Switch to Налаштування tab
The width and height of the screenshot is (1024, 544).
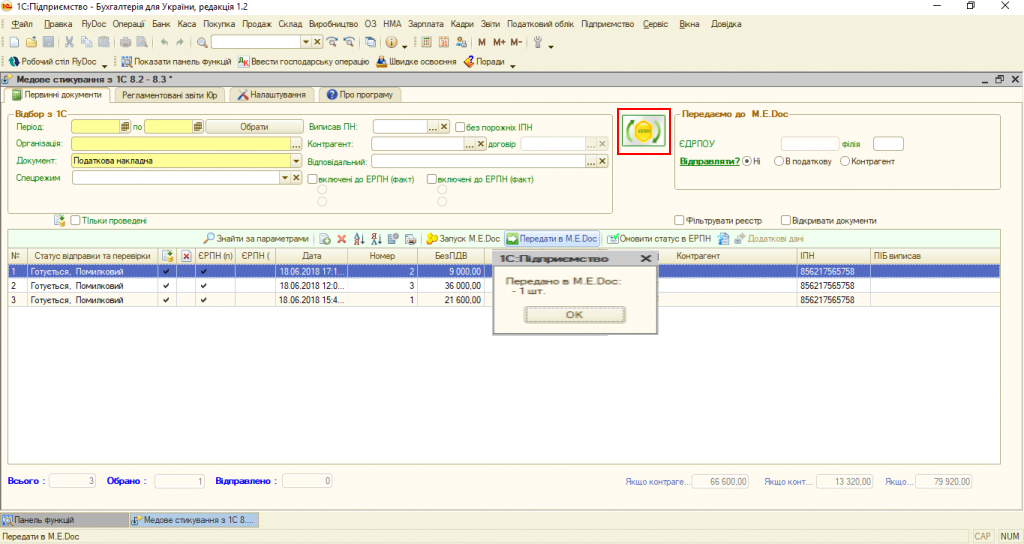point(272,95)
